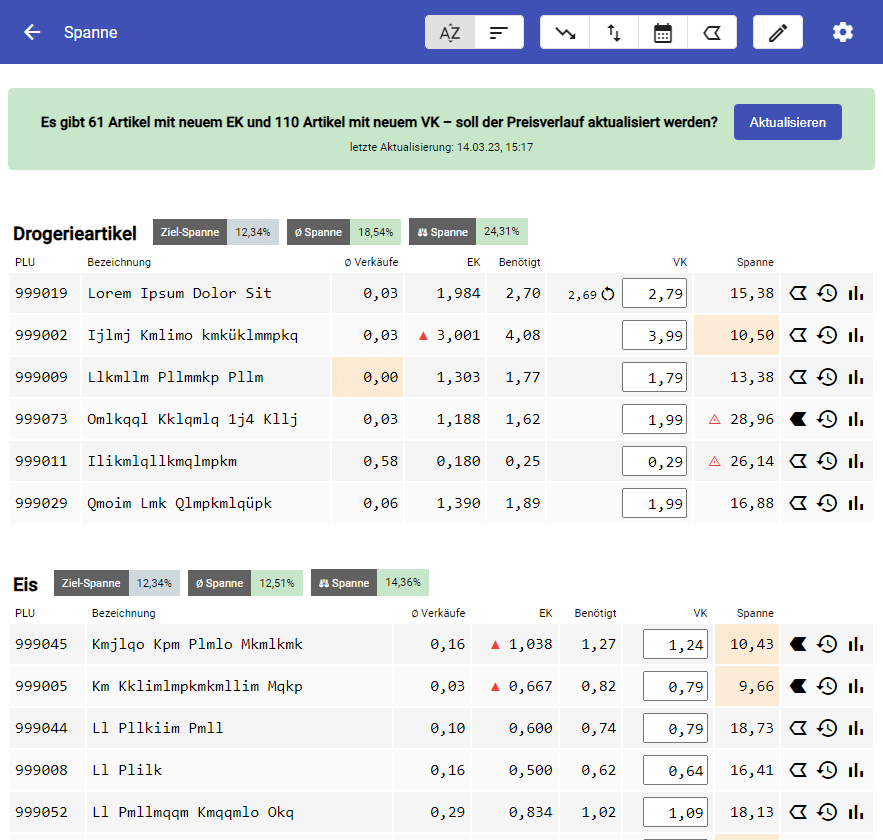Edit VK field with value 1,24
Screen dimensions: 883x840
(675, 644)
